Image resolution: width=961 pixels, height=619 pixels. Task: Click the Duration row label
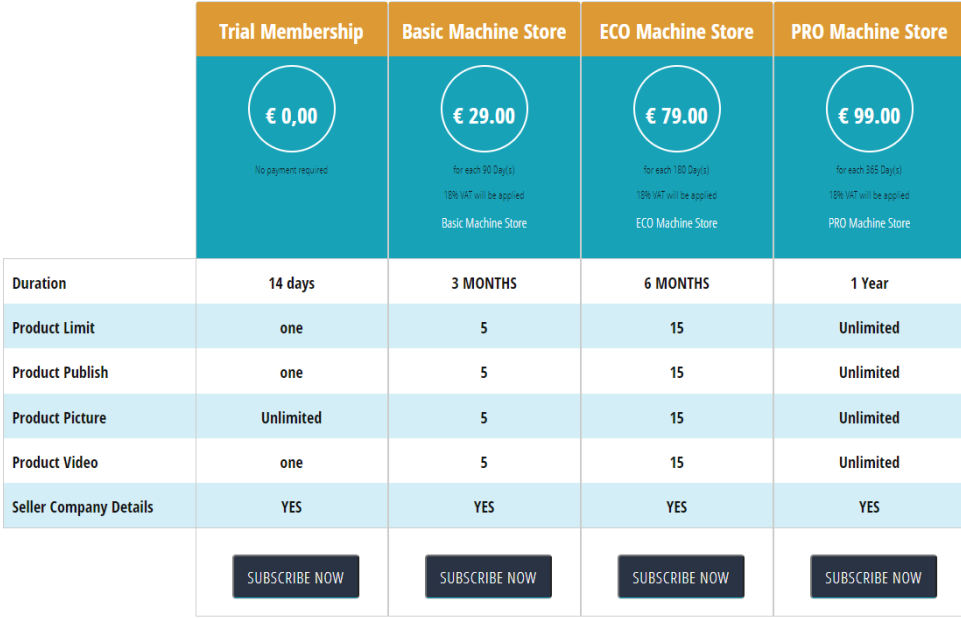tap(39, 283)
